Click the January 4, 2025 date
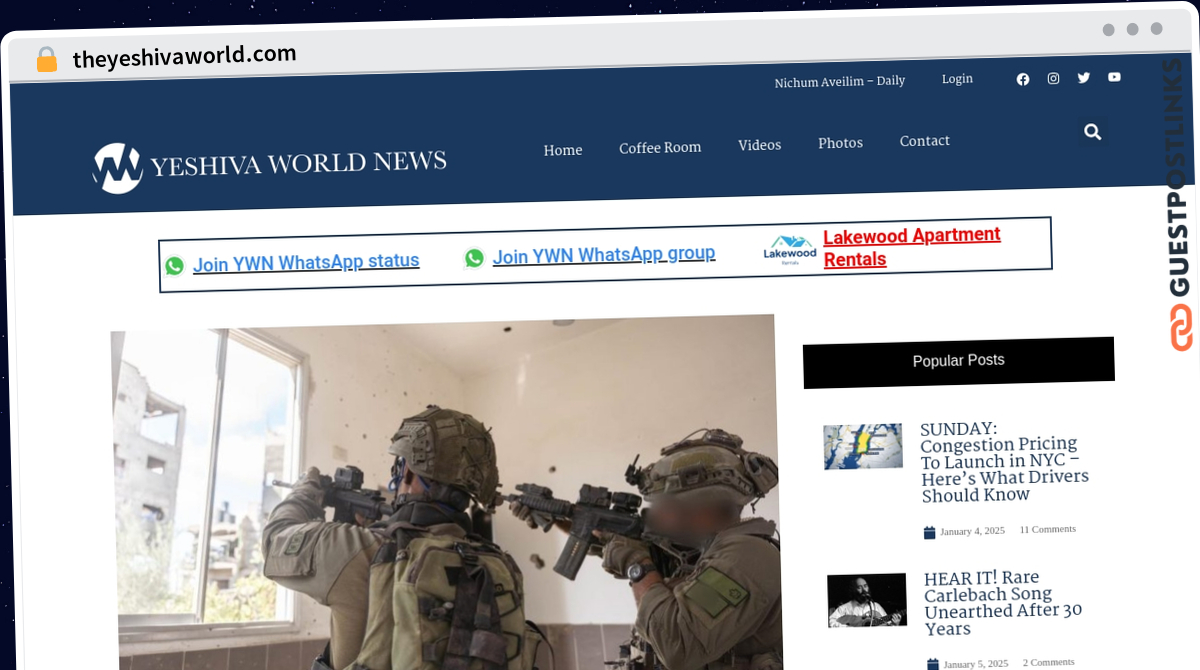The image size is (1200, 670). click(972, 531)
